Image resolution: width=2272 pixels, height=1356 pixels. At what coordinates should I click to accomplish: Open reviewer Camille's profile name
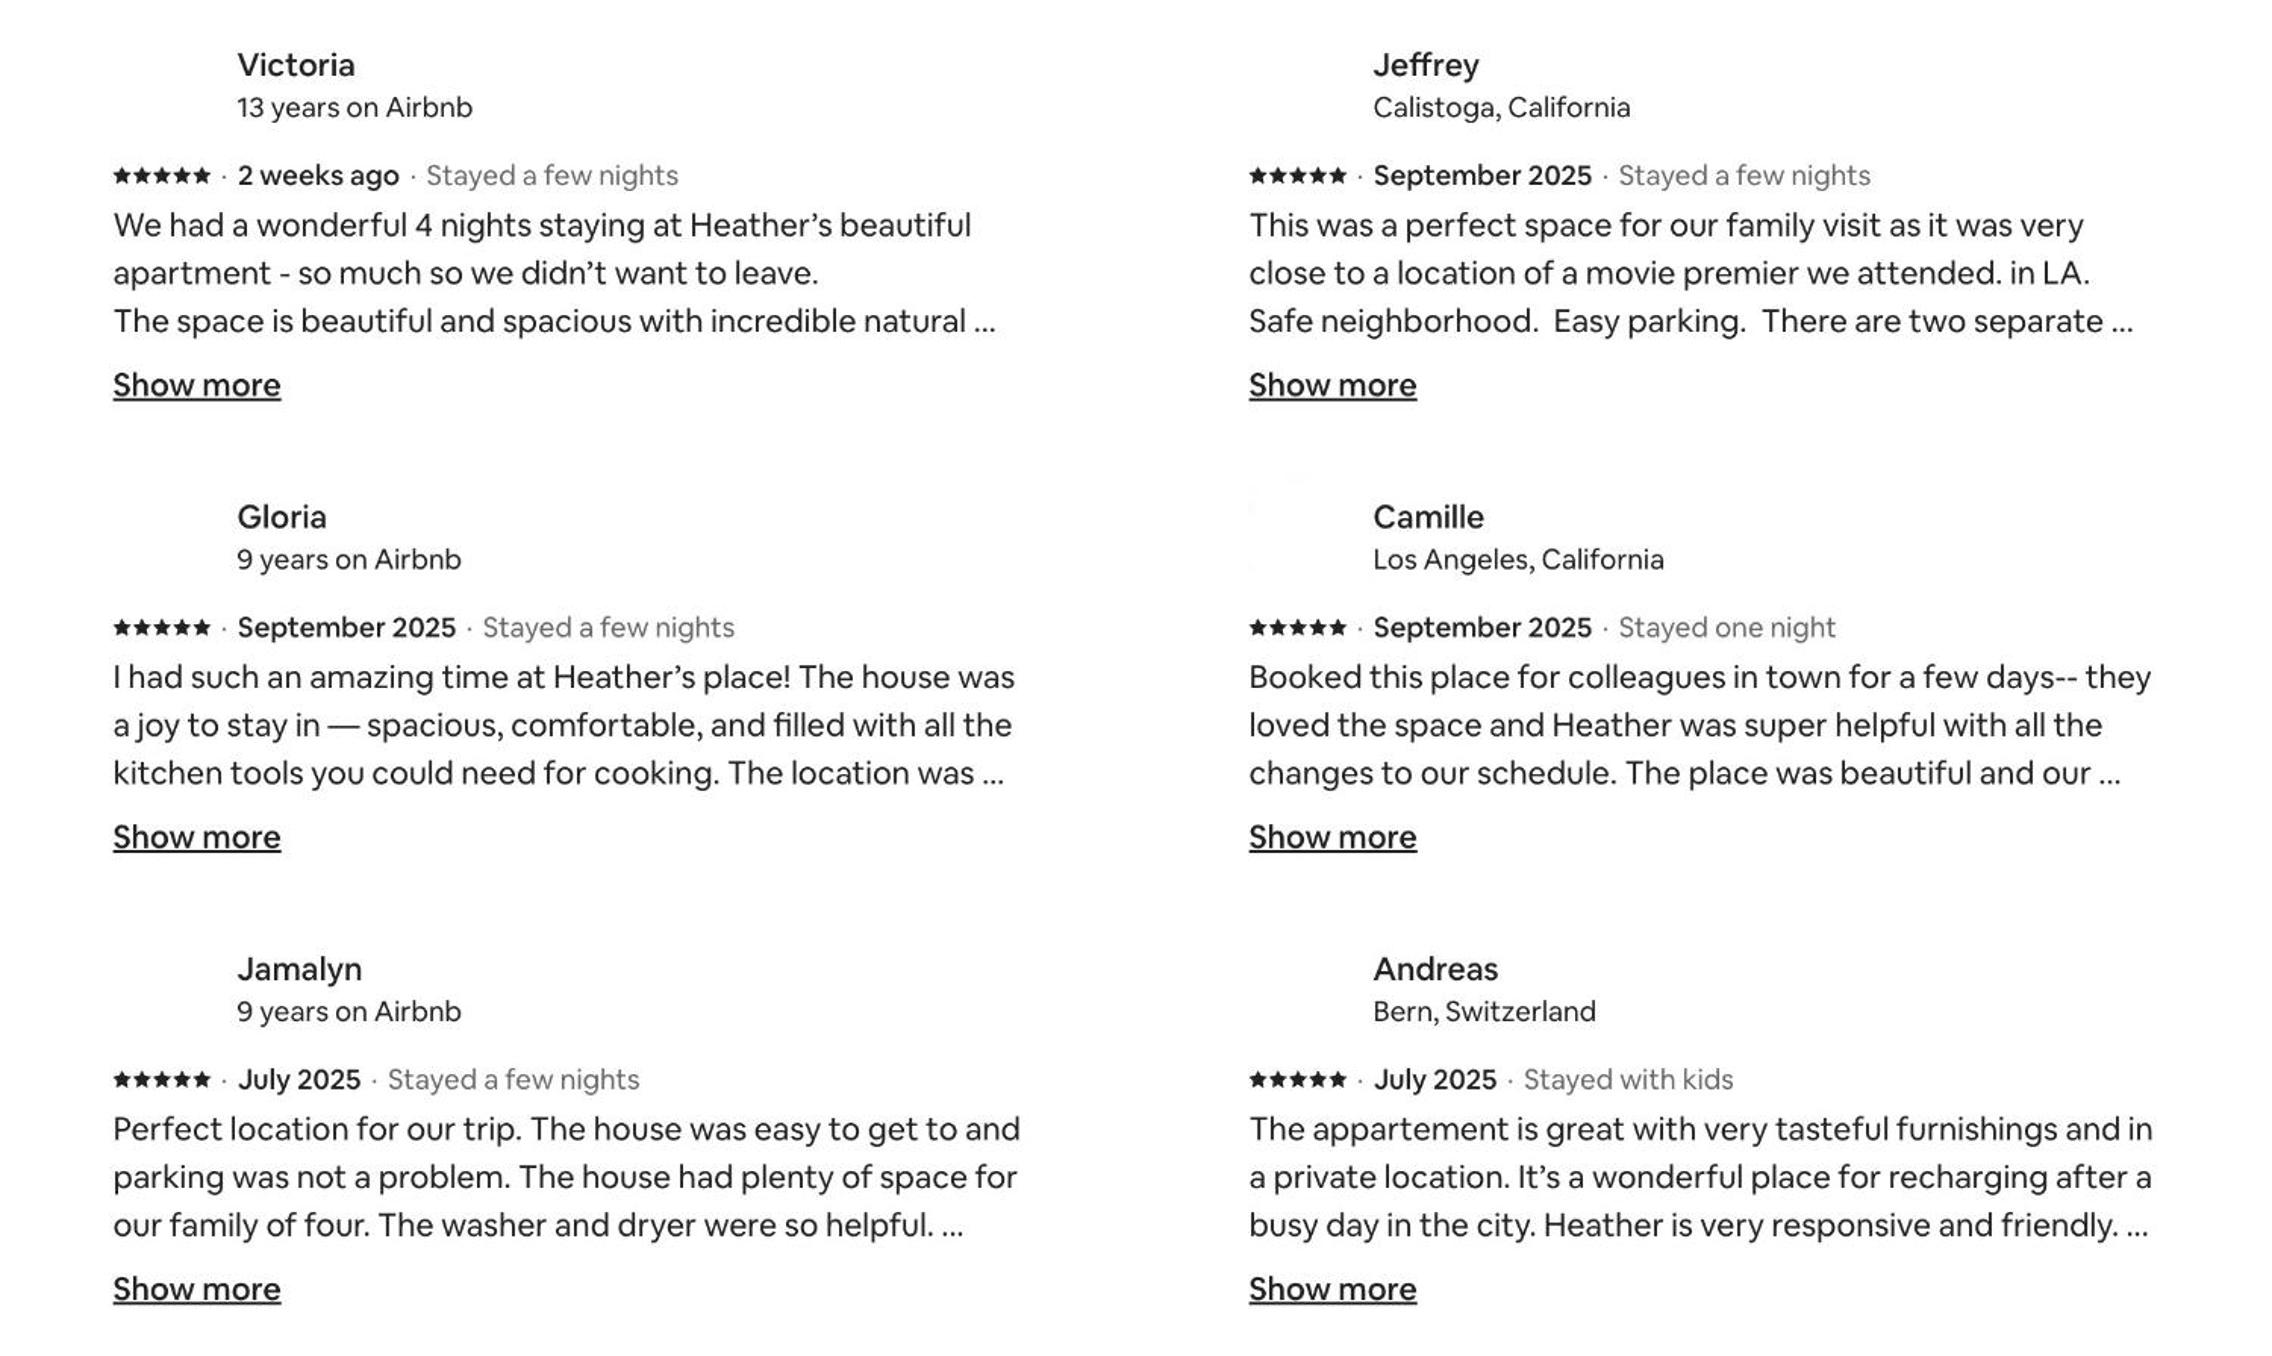coord(1428,517)
